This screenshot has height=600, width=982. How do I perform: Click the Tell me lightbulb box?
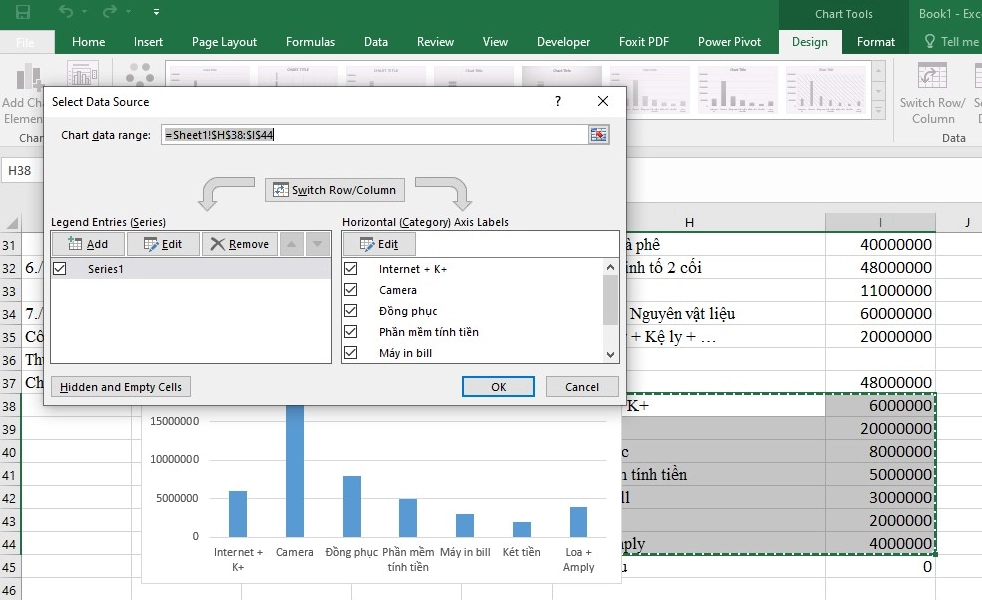952,42
